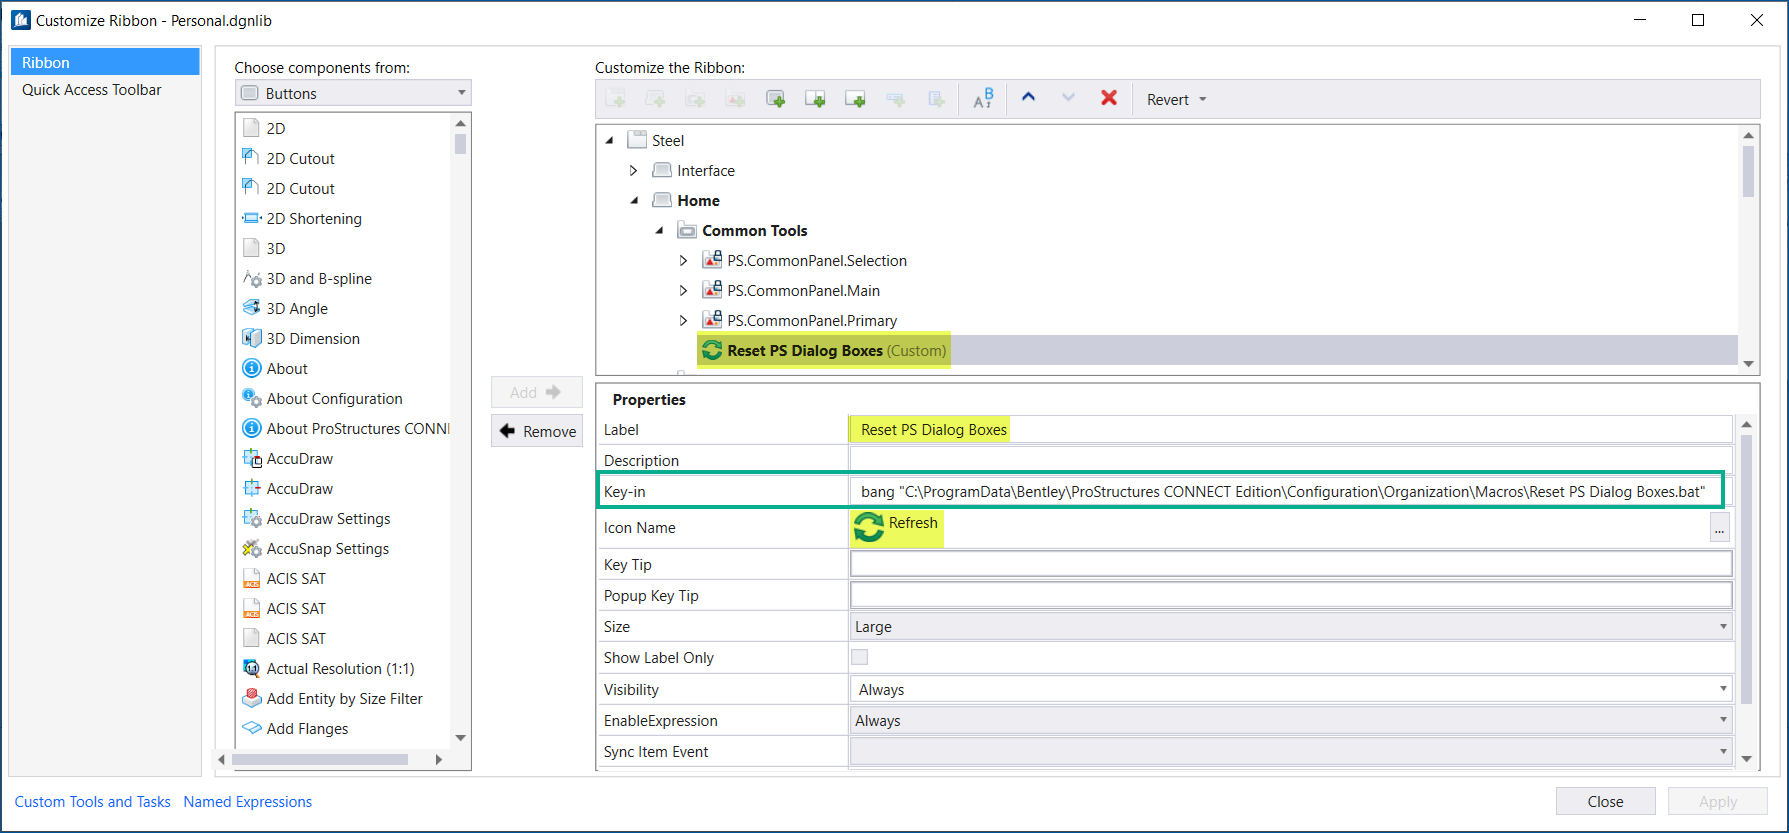Click the add-button icon with rounded grey frame
Screen dimensions: 1789x833
tap(775, 98)
